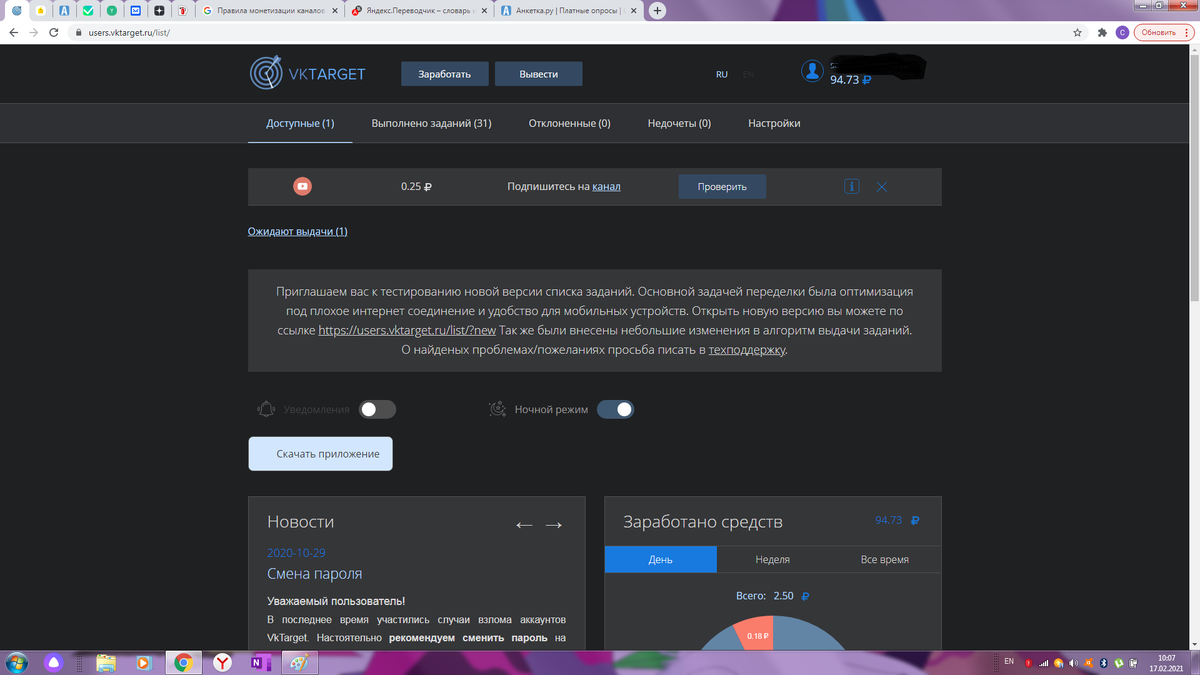Select Все время earnings tab
The image size is (1200, 675).
tap(885, 559)
